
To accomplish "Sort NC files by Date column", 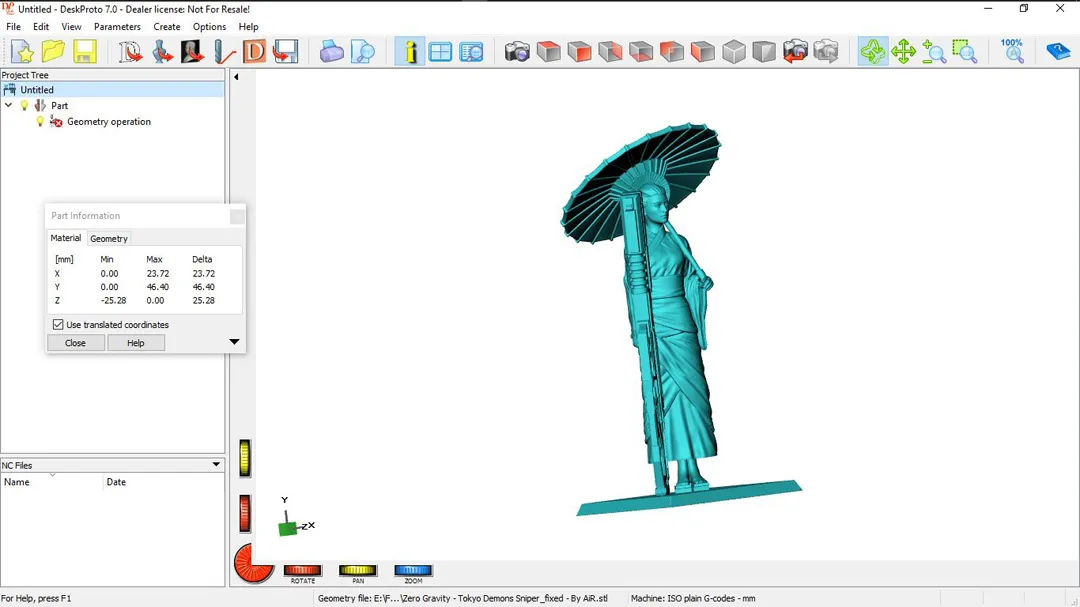I will pos(116,482).
